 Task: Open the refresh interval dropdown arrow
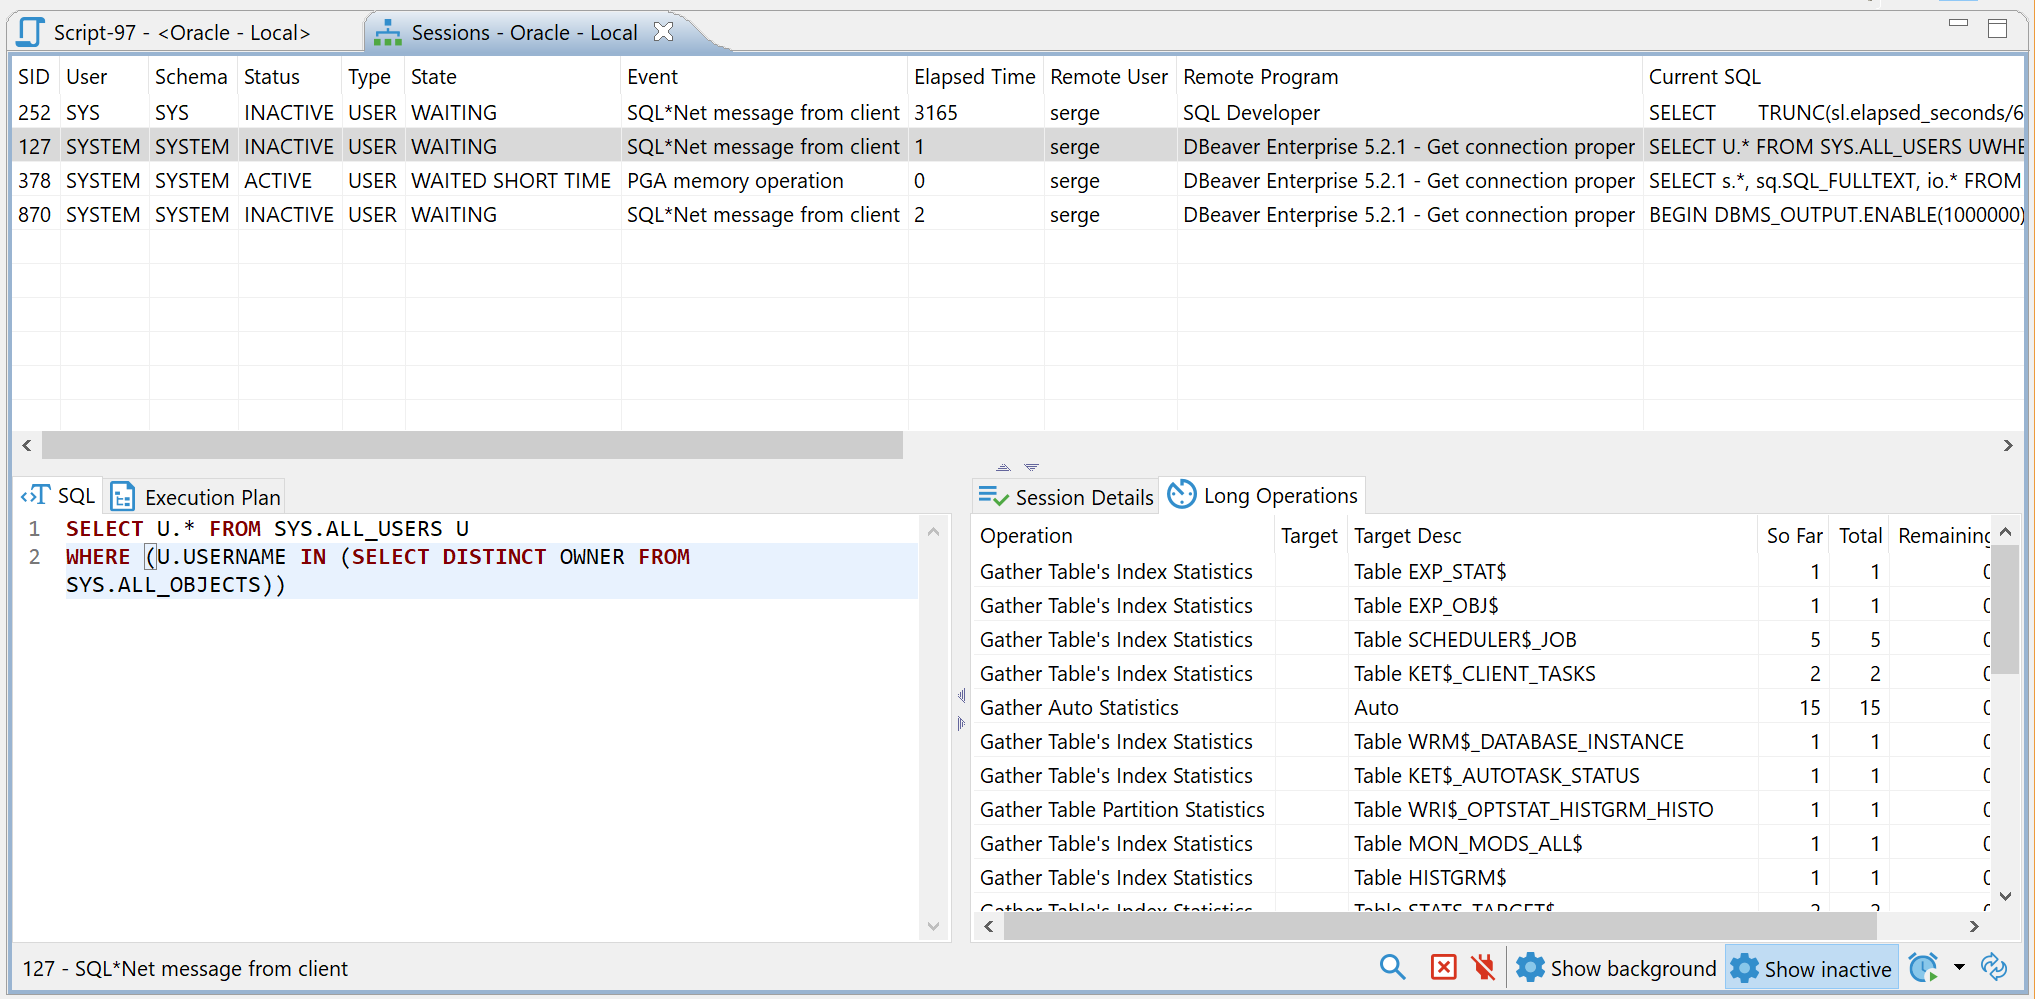1957,967
